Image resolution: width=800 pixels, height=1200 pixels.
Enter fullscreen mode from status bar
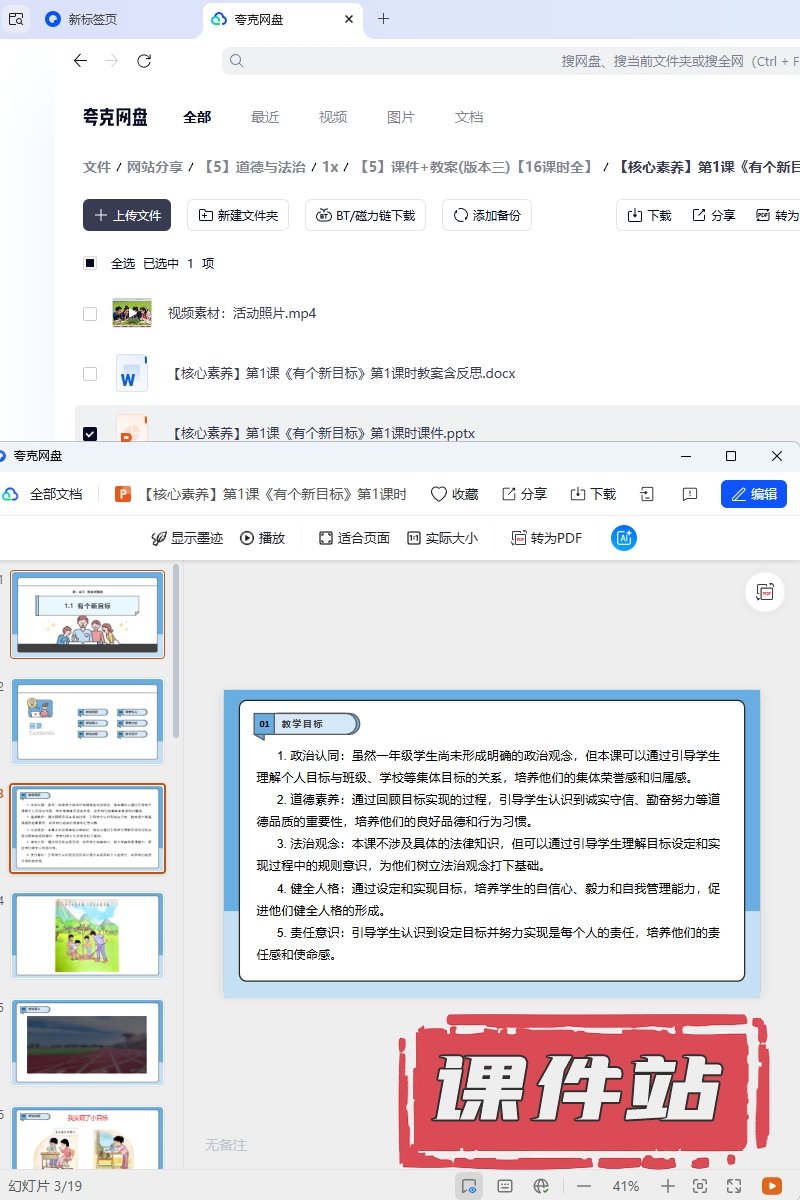tap(733, 1186)
